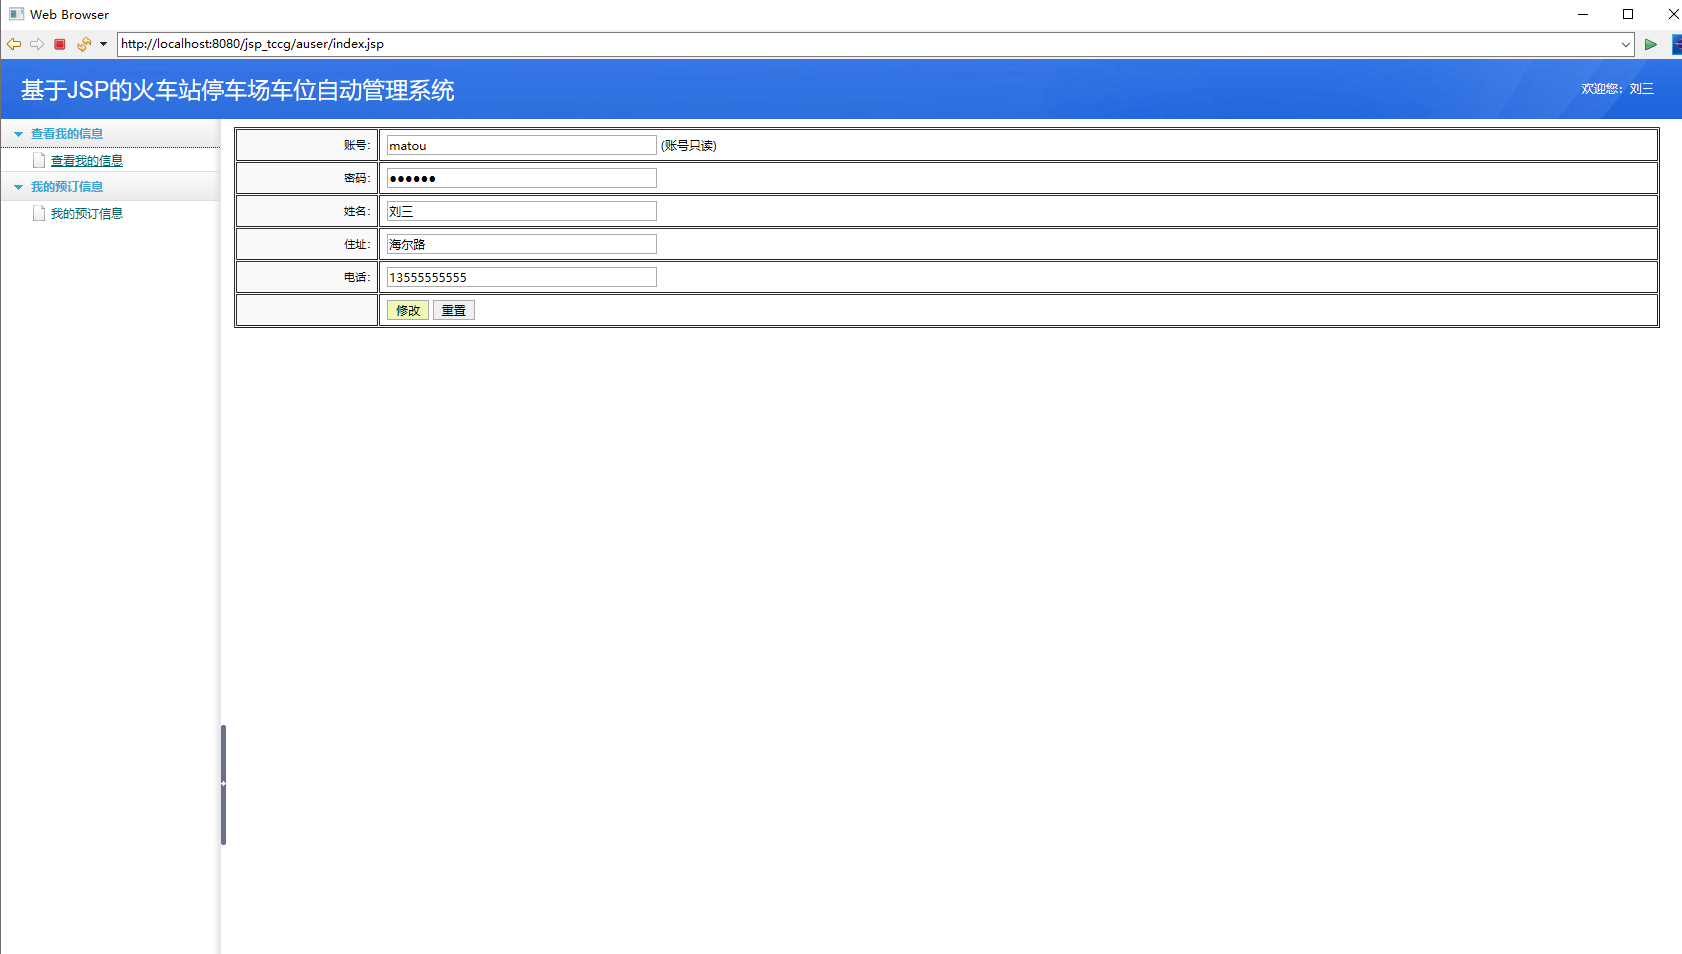This screenshot has width=1682, height=954.
Task: Click document icon beside 查看我的信息 link
Action: coord(39,160)
